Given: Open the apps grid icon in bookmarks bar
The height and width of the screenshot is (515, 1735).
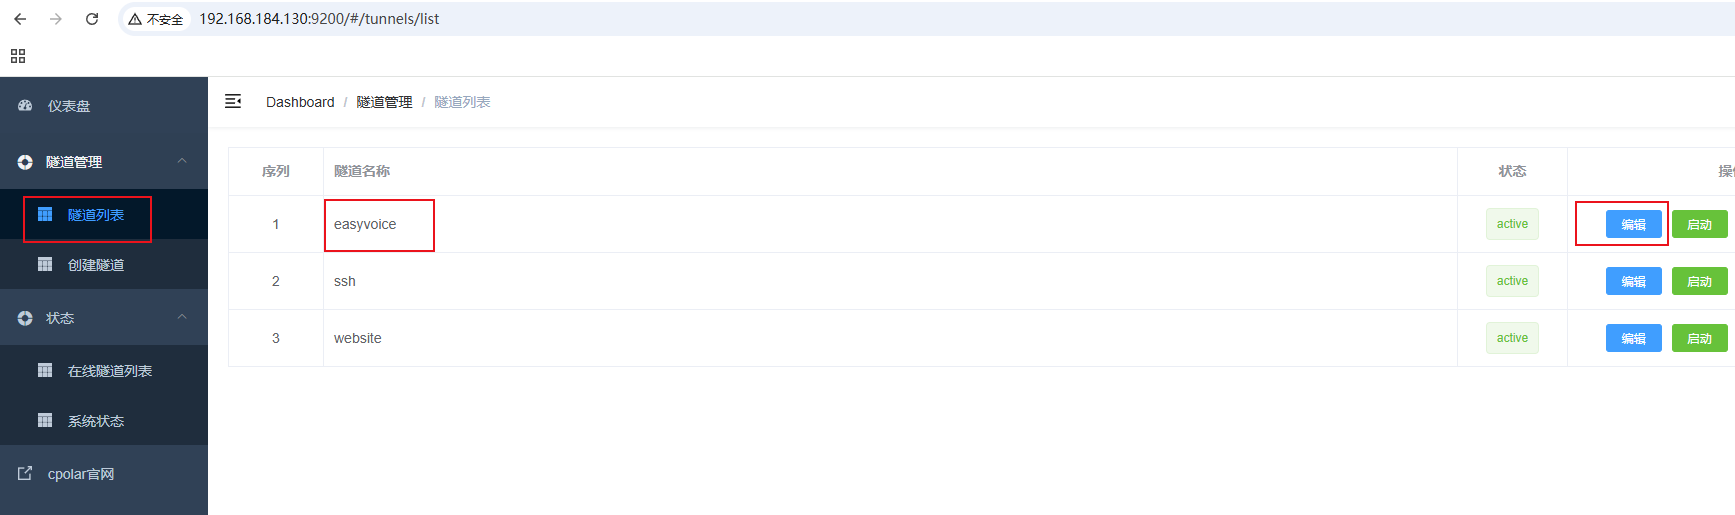Looking at the screenshot, I should click(18, 56).
